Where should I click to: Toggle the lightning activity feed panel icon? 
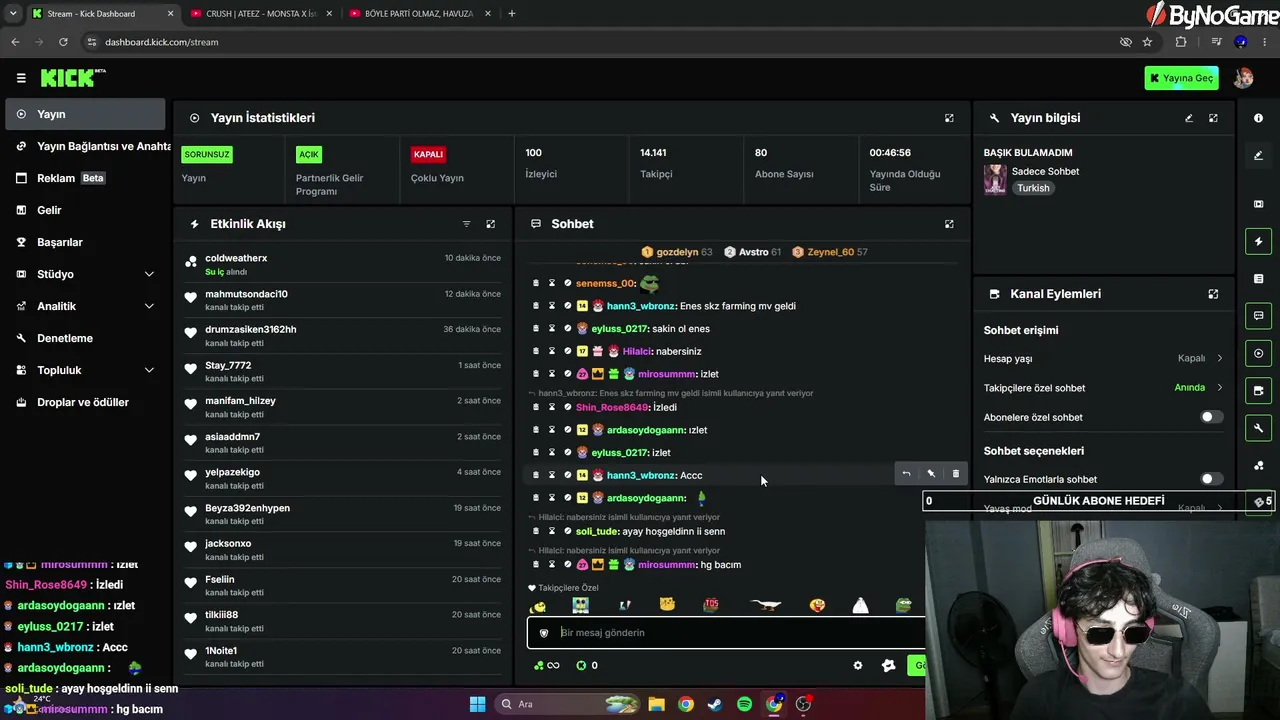1258,241
